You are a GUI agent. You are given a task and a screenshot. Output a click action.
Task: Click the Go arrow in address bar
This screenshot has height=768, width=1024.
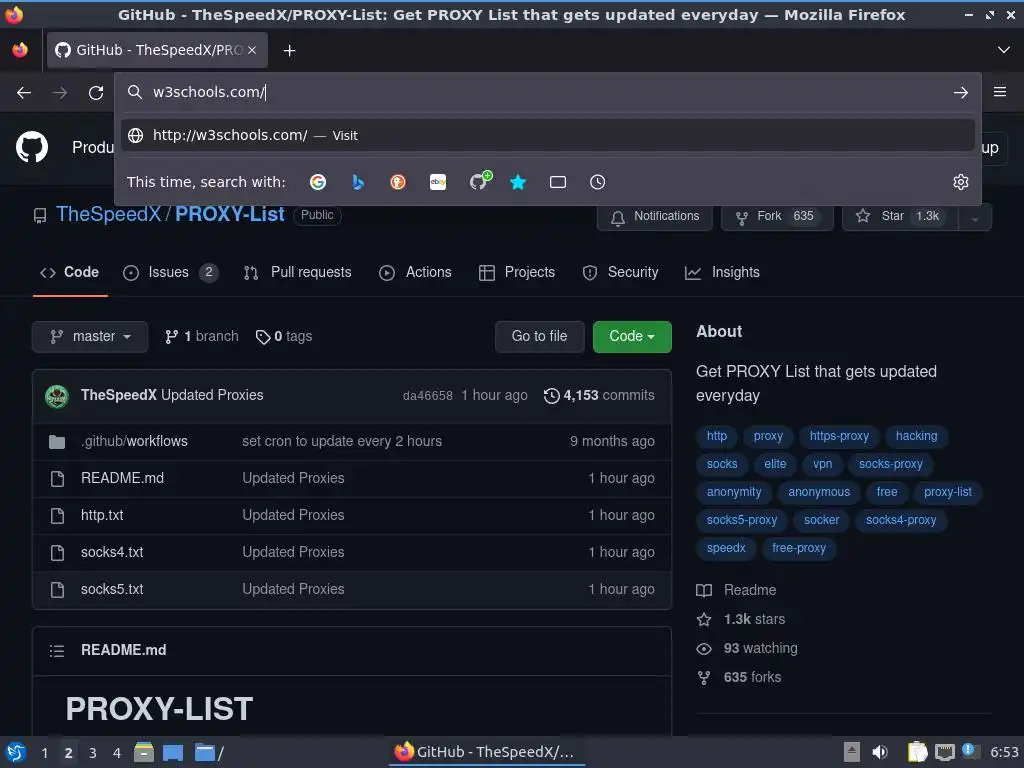coord(960,93)
